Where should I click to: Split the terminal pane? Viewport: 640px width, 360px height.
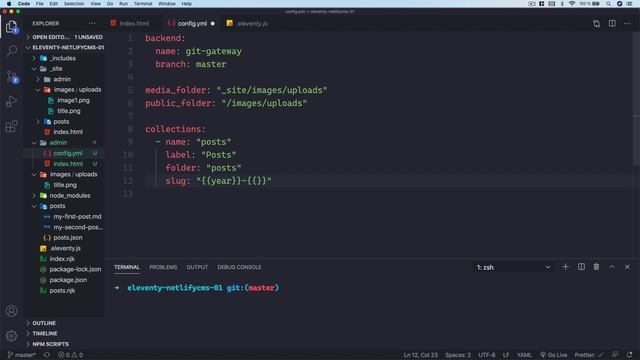[x=581, y=267]
